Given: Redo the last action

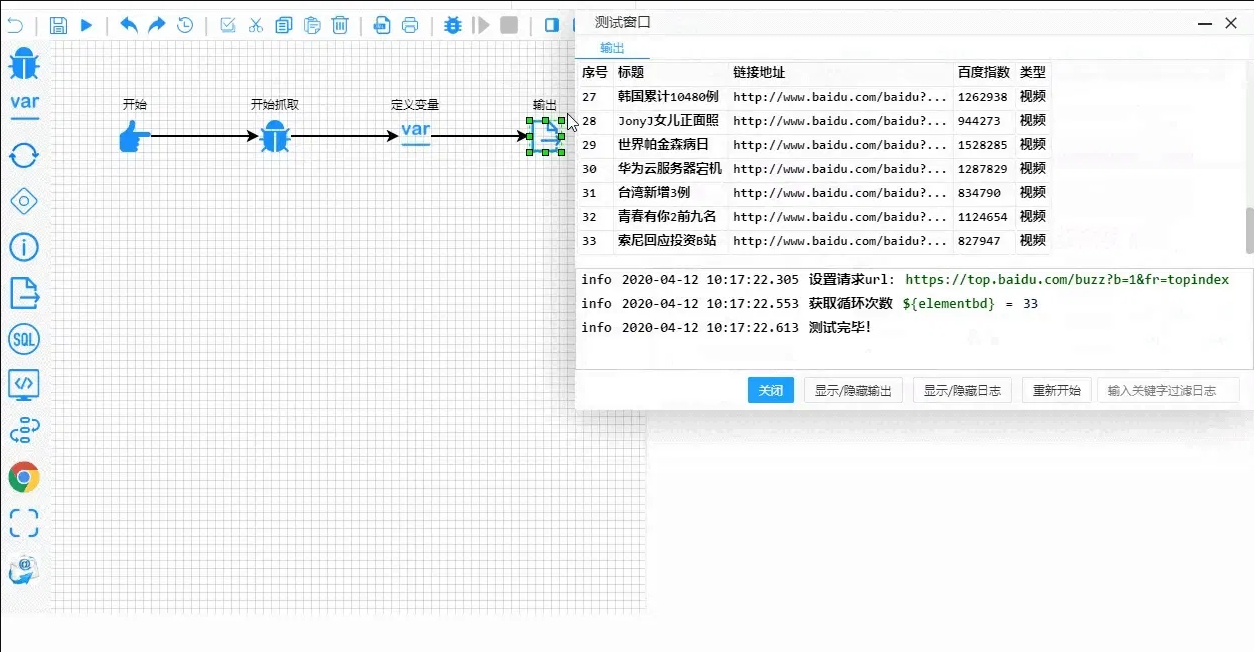Looking at the screenshot, I should point(157,25).
